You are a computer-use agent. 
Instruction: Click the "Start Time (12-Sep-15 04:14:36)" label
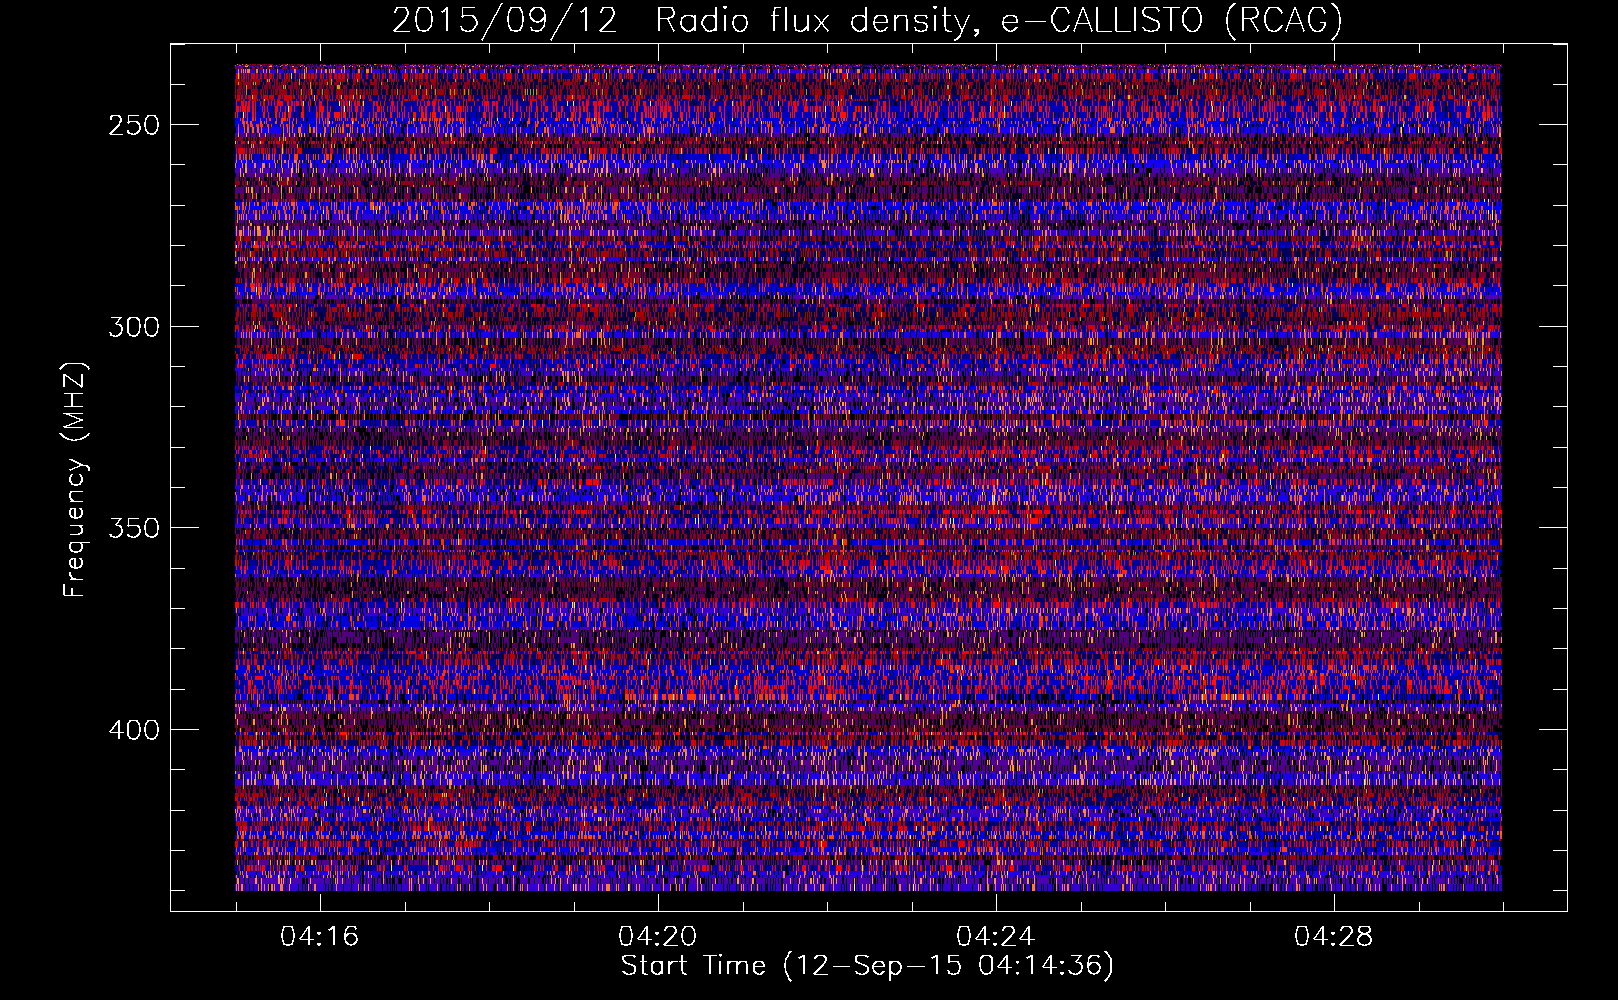click(867, 966)
